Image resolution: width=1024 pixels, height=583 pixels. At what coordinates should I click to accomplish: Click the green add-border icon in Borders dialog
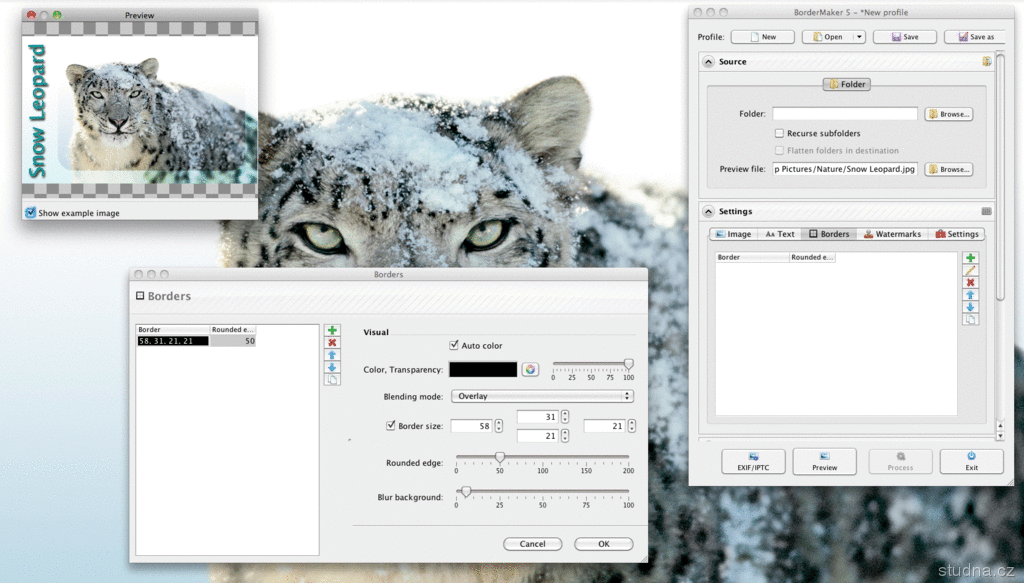333,331
